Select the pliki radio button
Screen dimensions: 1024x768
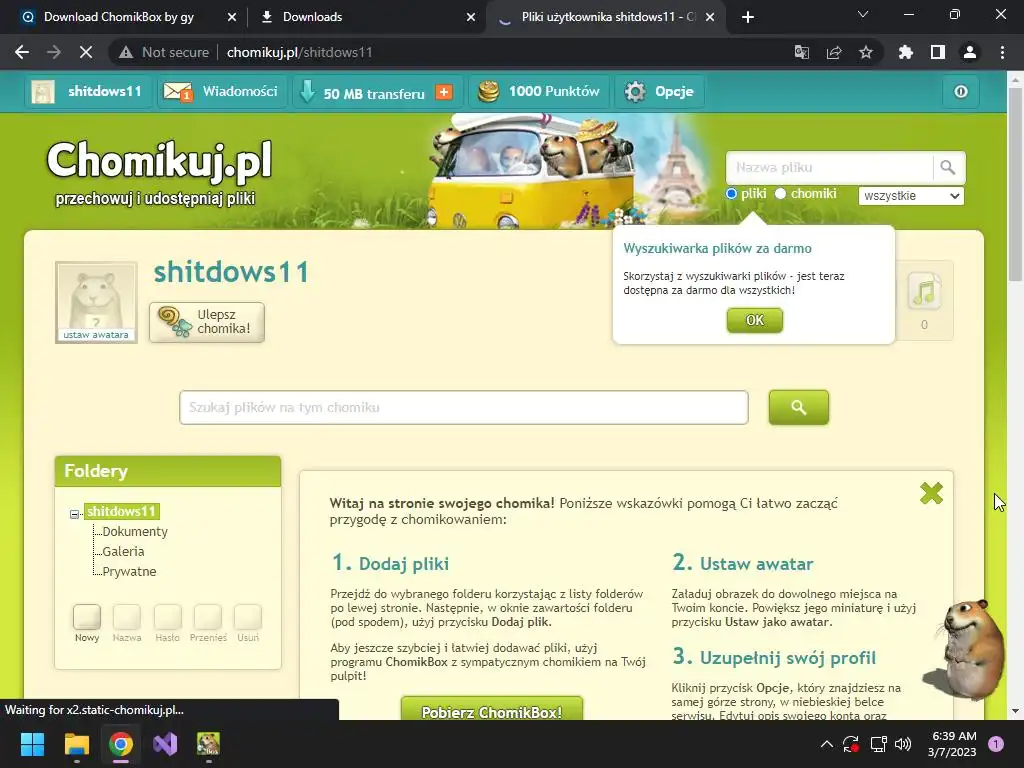pyautogui.click(x=731, y=193)
